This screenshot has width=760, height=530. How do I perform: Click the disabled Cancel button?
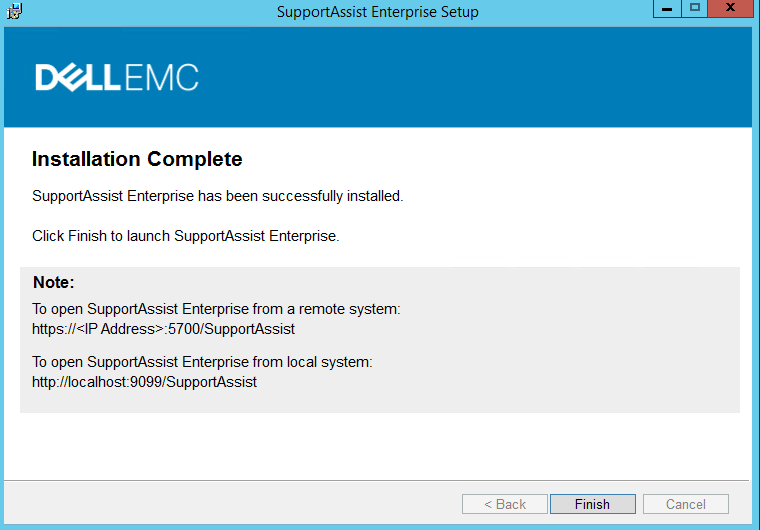point(685,504)
